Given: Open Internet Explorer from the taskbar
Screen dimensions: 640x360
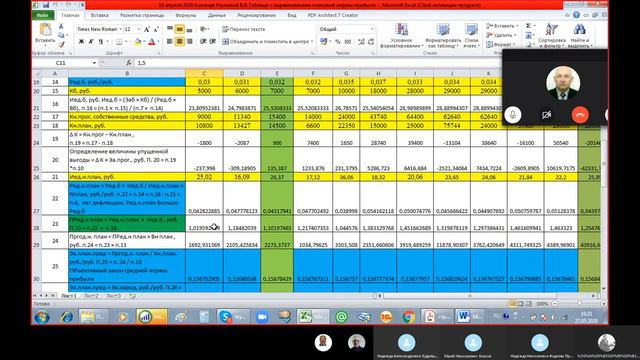Looking at the screenshot, I should (x=67, y=317).
